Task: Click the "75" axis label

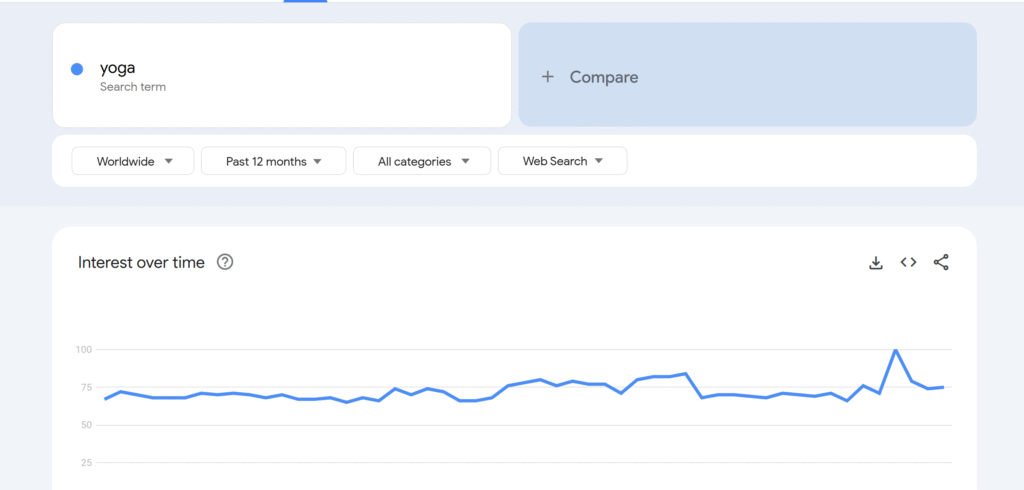Action: pyautogui.click(x=87, y=387)
